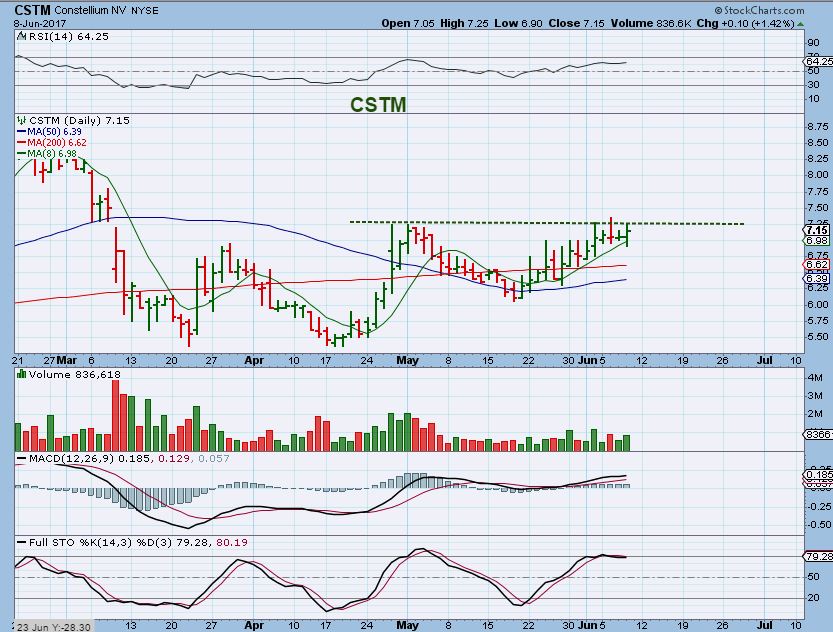Click the 90 RSI axis label
Image resolution: width=833 pixels, height=632 pixels.
click(813, 43)
